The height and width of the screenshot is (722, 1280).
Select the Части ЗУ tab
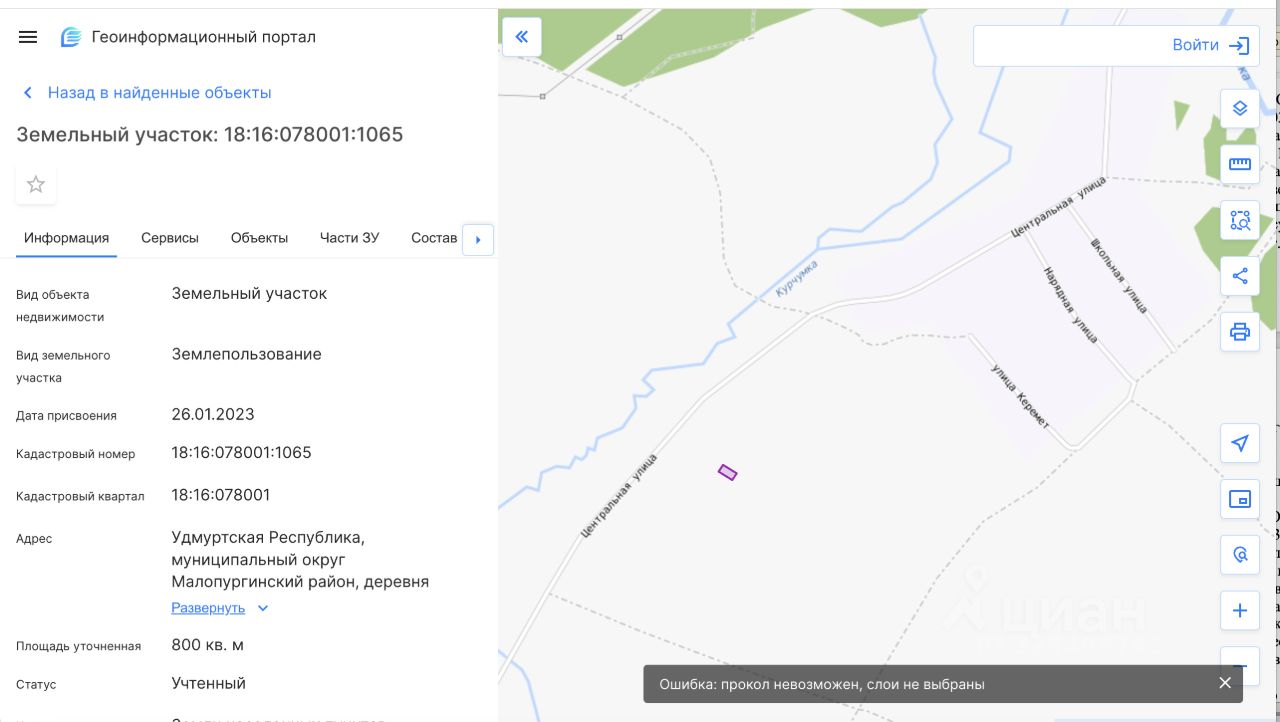click(x=349, y=238)
